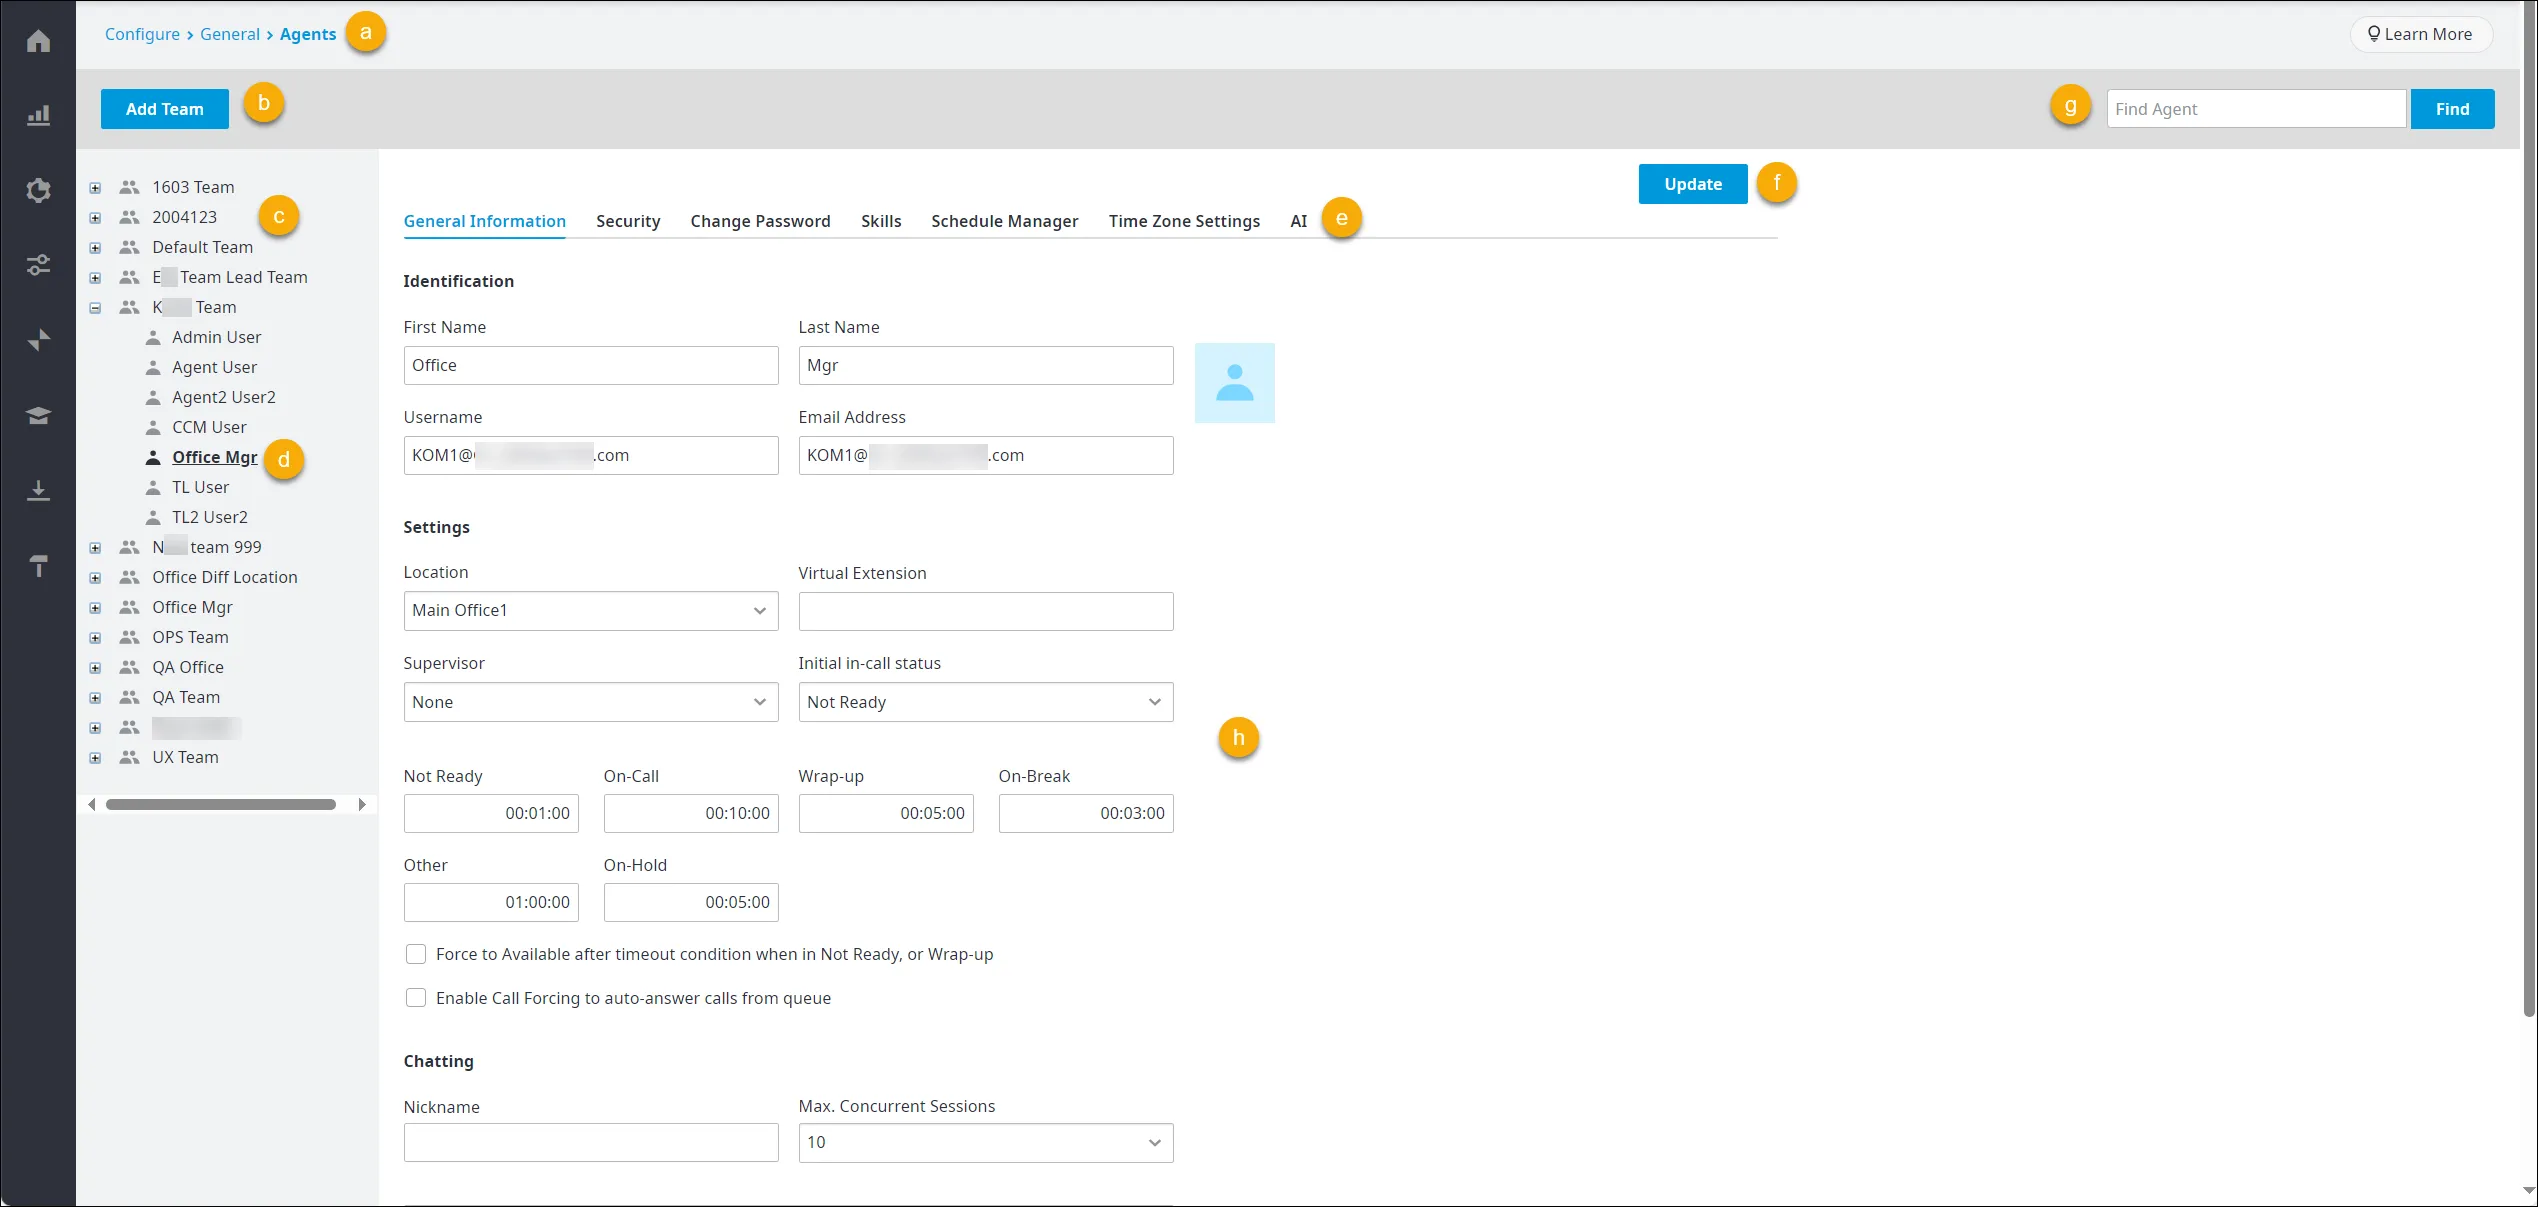Click group icon beside 1603 Team

tap(129, 187)
